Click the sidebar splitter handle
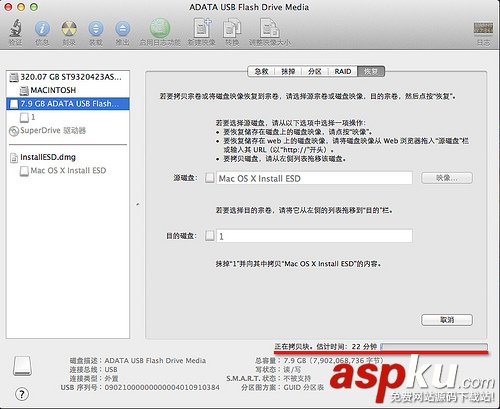This screenshot has height=409, width=500. (x=138, y=204)
